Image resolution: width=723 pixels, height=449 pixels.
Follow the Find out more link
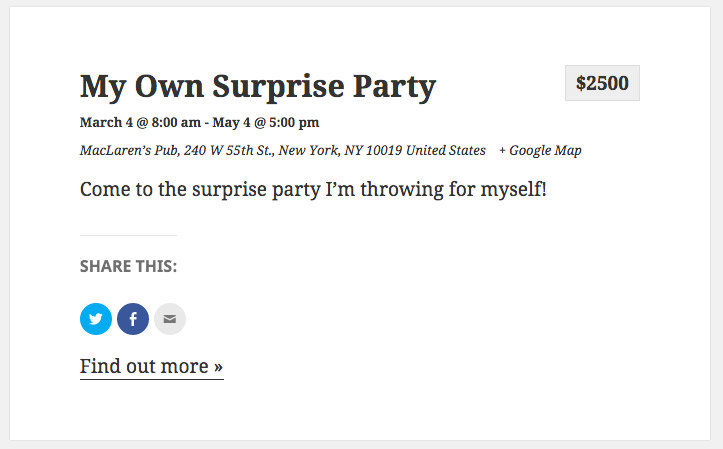coord(151,366)
